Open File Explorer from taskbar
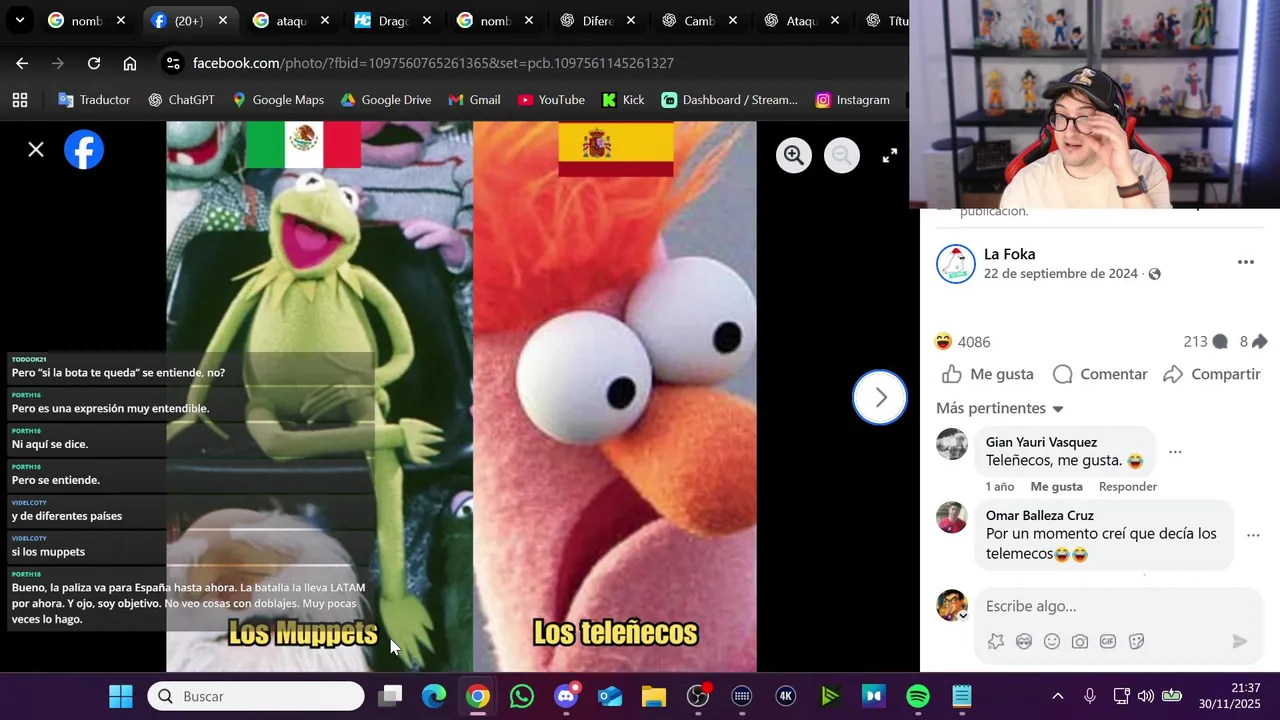The image size is (1280, 720). coord(654,696)
